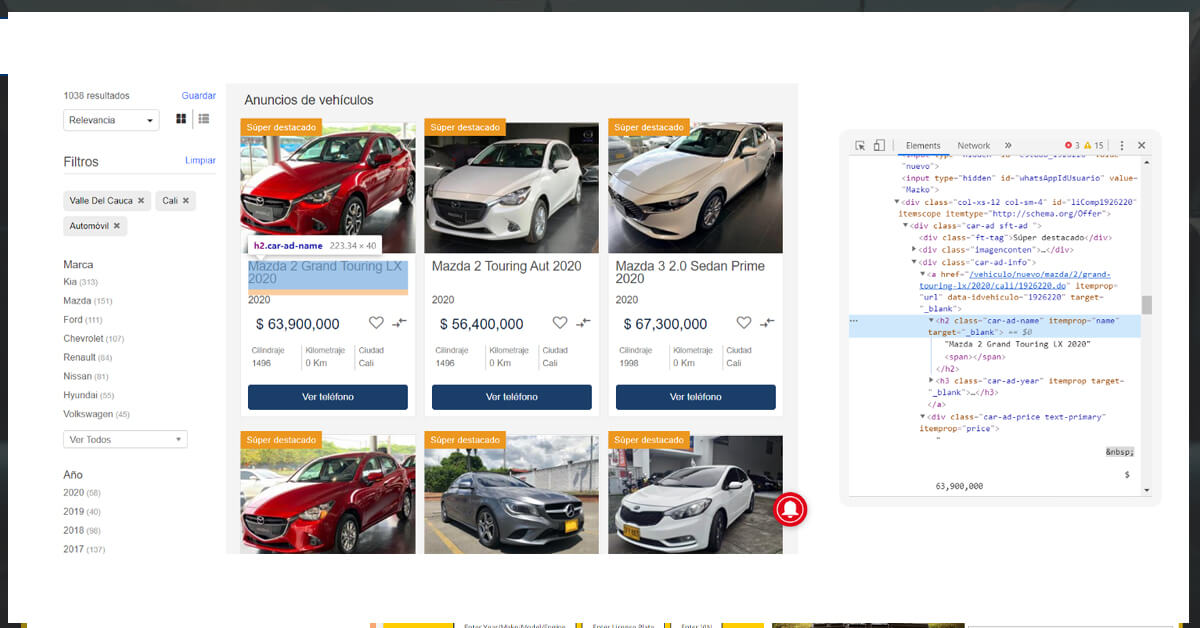Favorite the Mazda 2 Grand Touring LX heart
Screen dimensions: 1200x628
coord(376,323)
